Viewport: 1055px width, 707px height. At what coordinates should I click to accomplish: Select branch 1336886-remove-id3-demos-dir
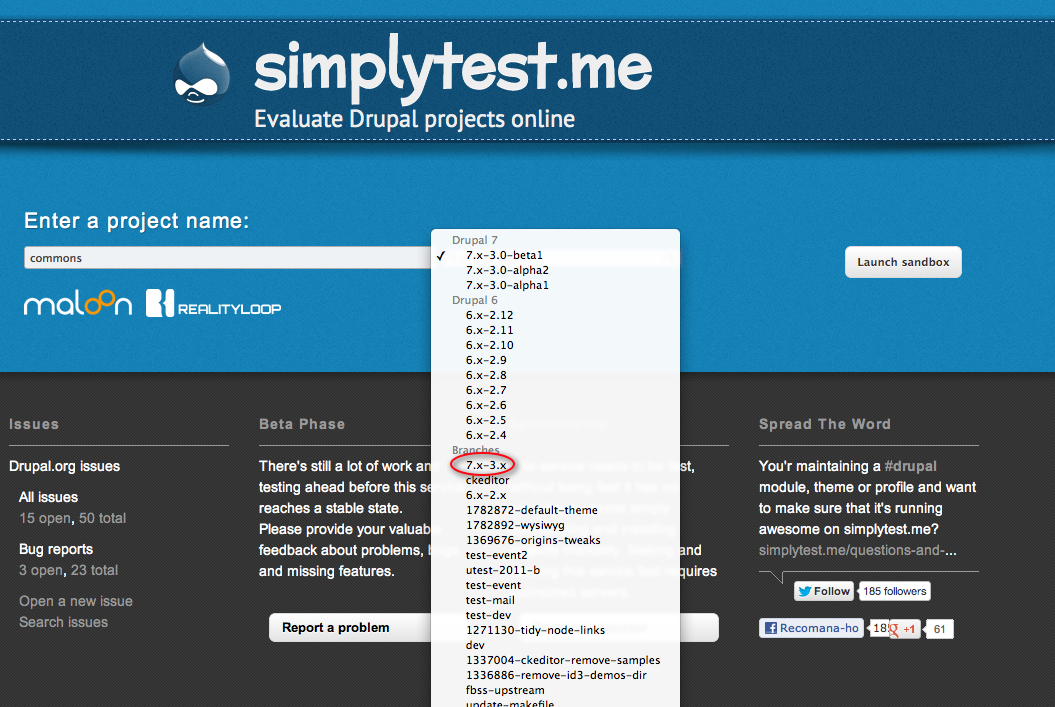555,675
